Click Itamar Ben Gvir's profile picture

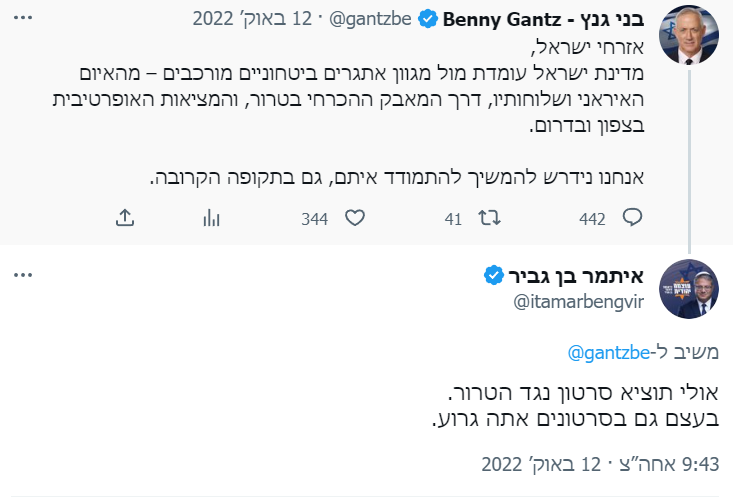tap(688, 288)
